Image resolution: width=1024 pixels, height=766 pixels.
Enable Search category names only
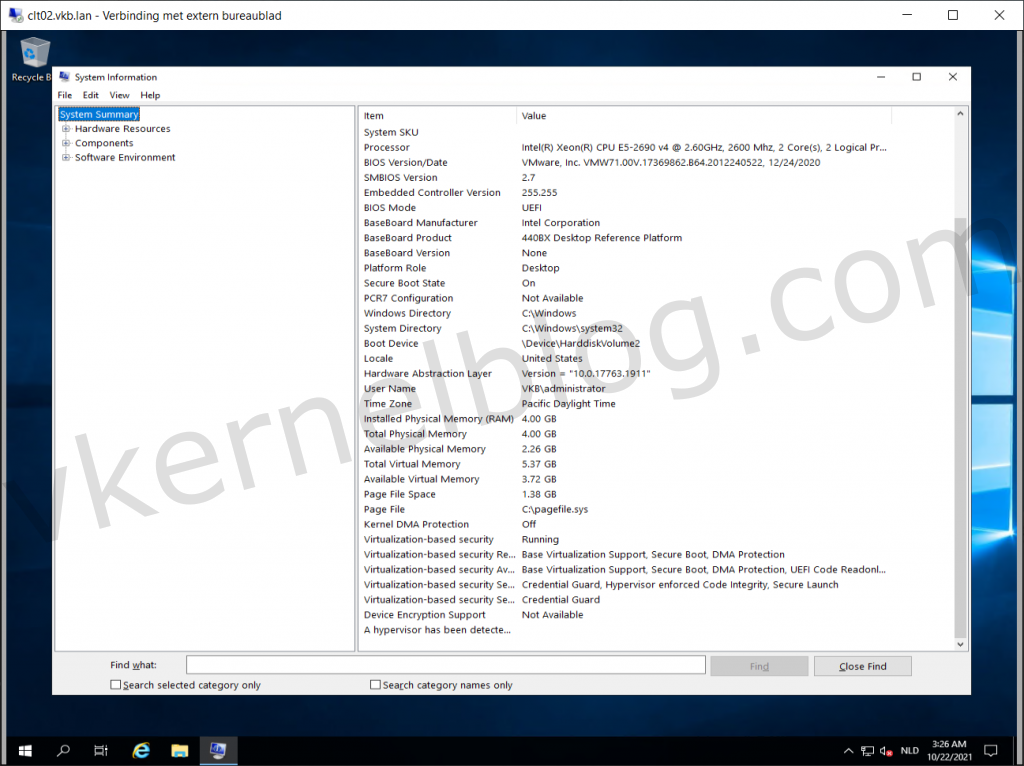(375, 684)
